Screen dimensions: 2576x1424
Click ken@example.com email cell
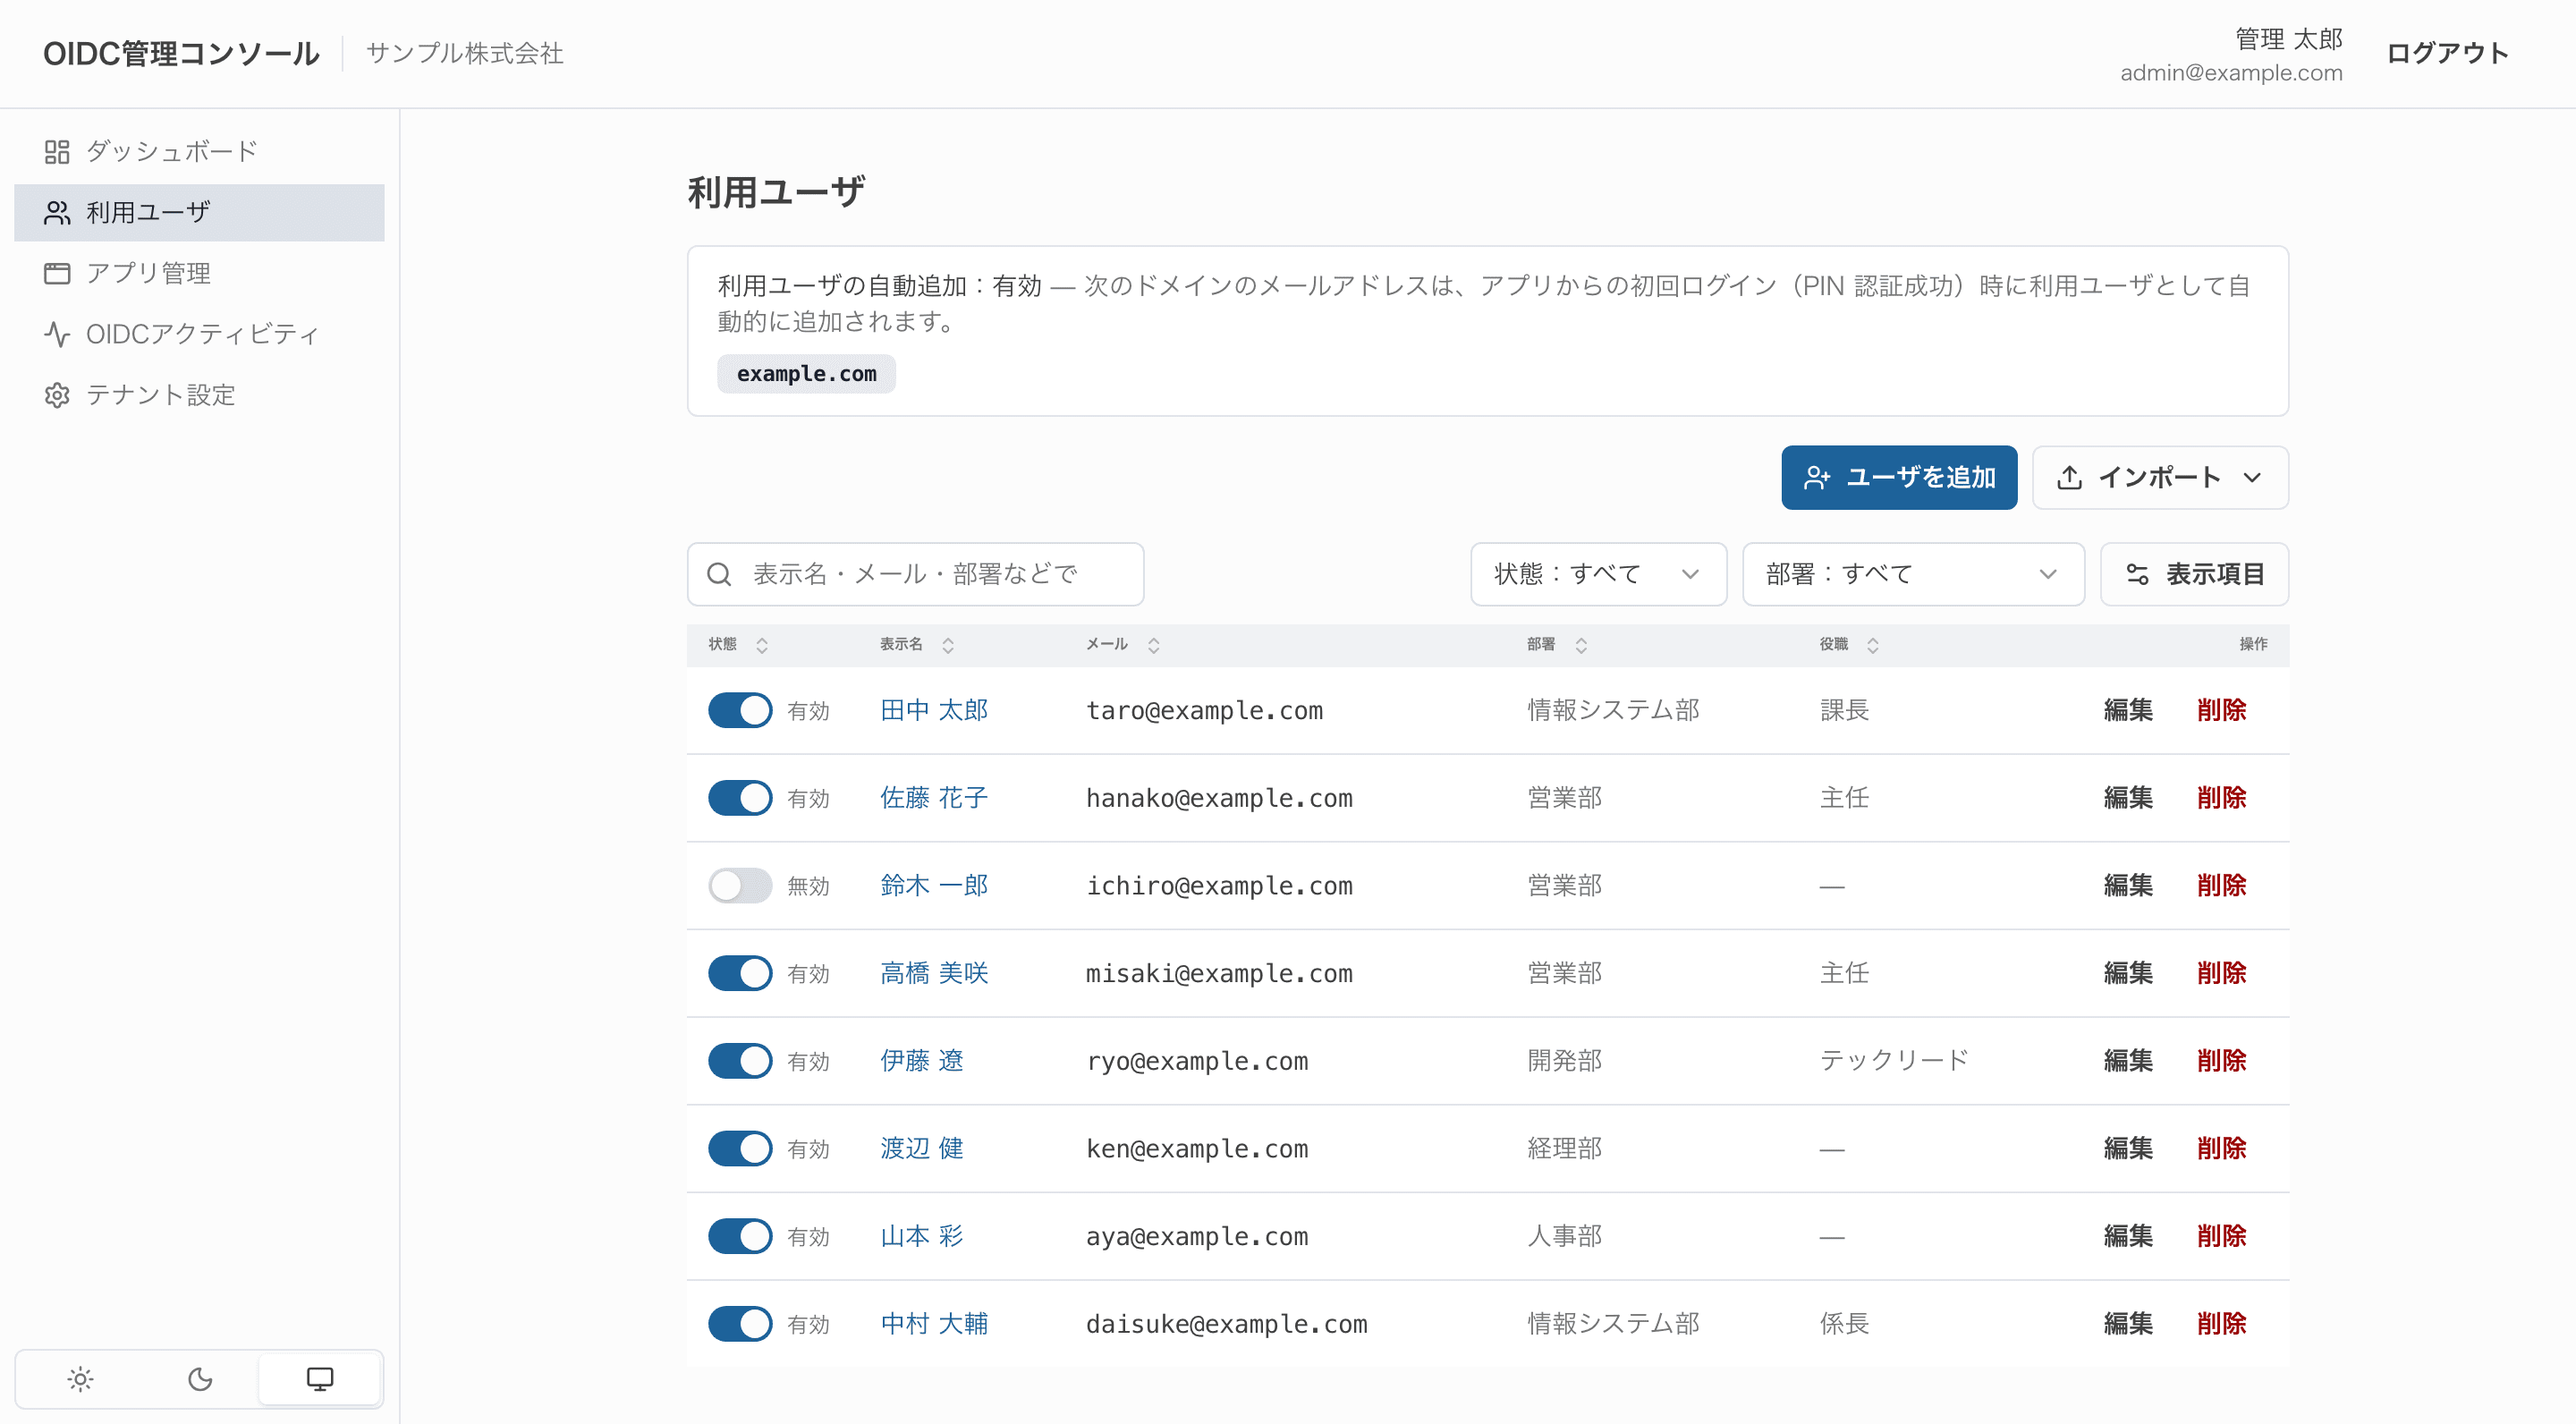point(1197,1149)
